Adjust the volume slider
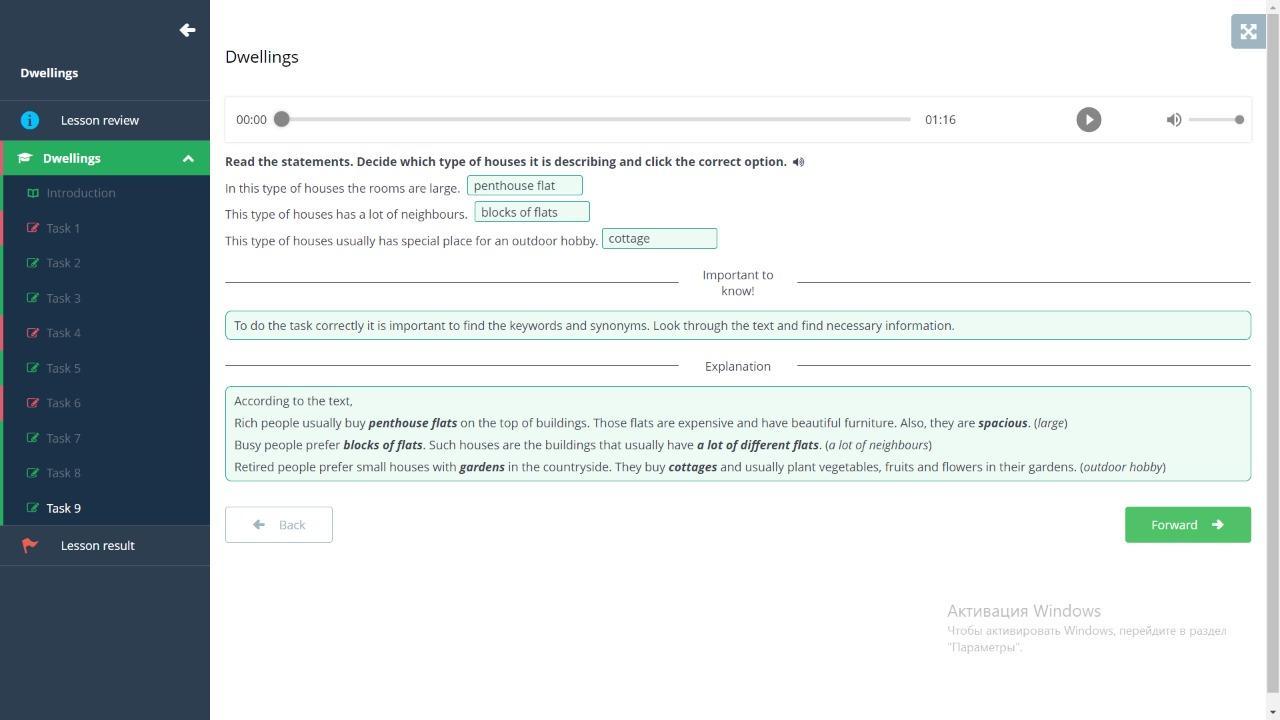 click(1216, 120)
